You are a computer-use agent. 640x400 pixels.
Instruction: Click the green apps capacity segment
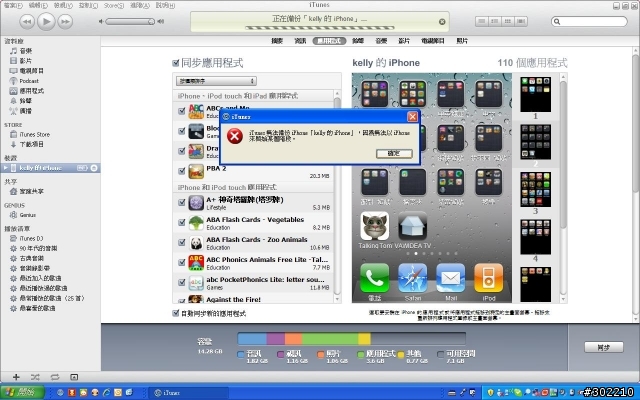click(330, 338)
